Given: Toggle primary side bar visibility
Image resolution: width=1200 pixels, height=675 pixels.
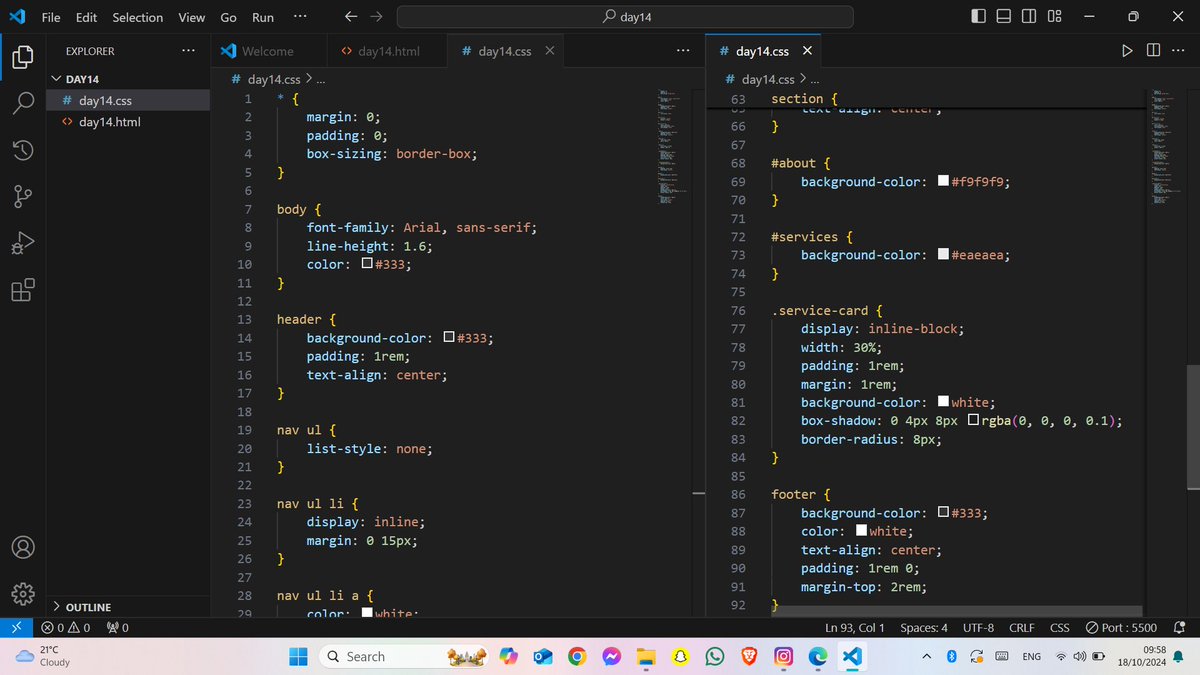Looking at the screenshot, I should pos(978,17).
